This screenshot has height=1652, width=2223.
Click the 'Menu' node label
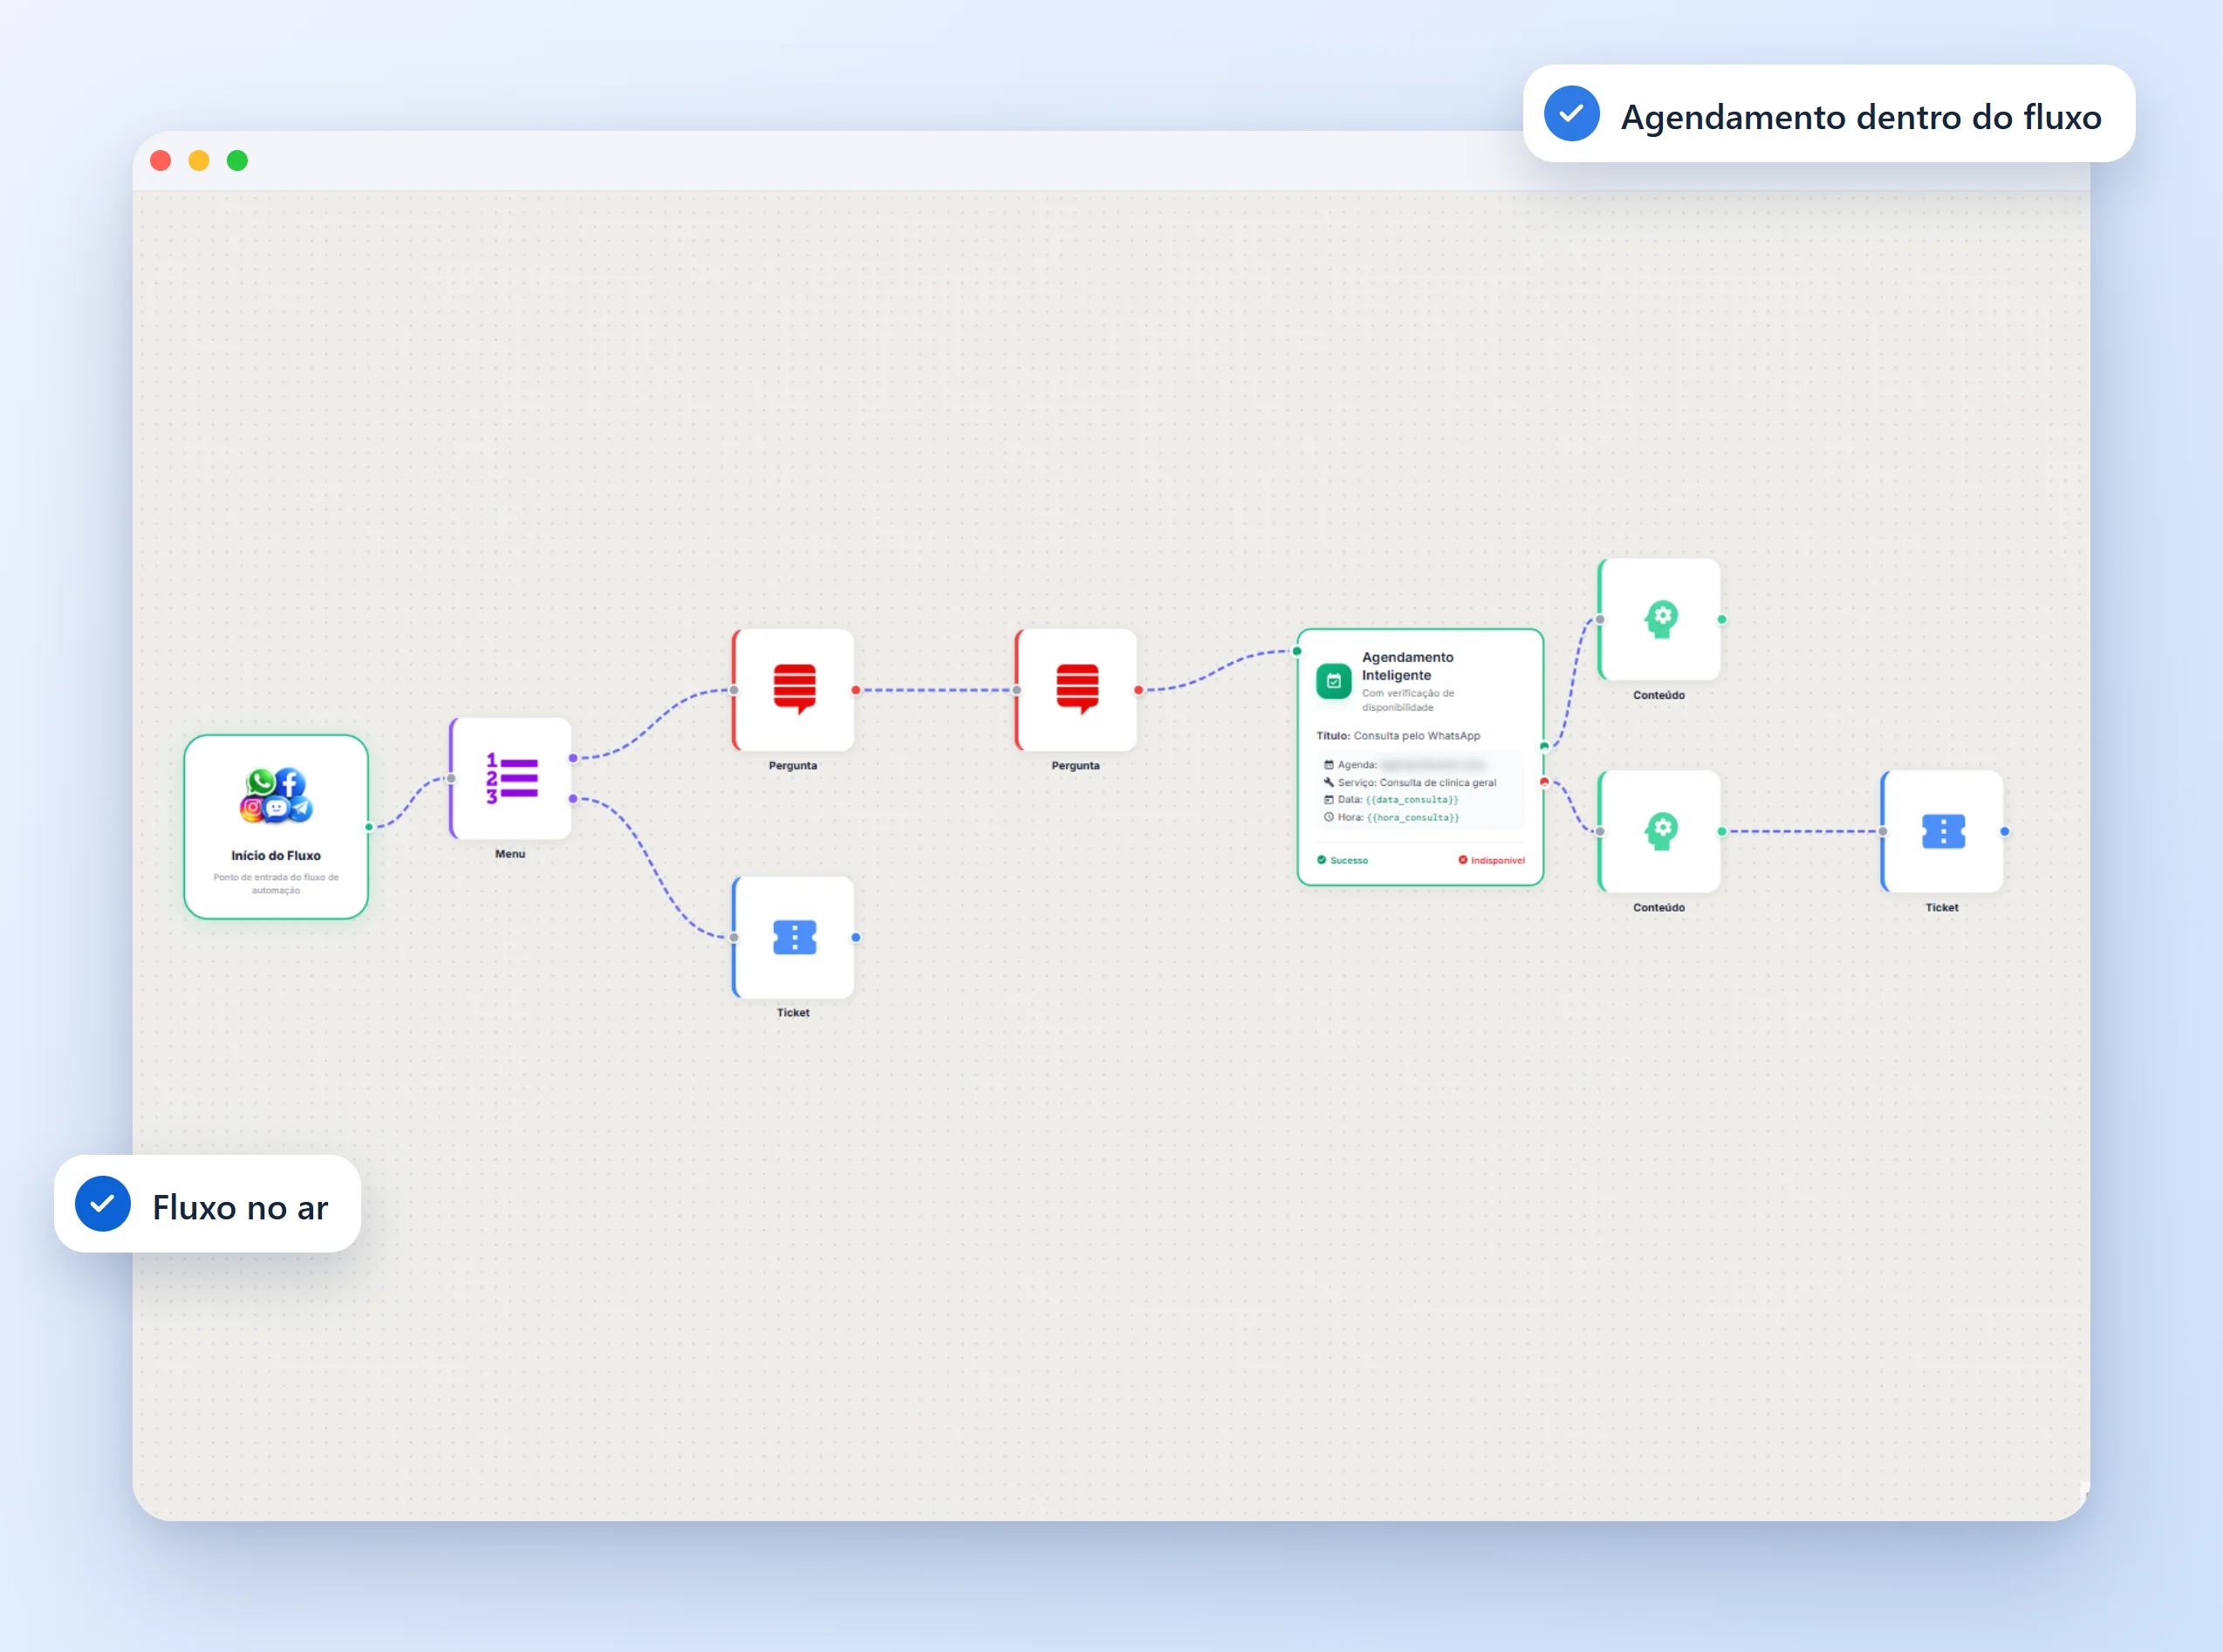point(510,854)
